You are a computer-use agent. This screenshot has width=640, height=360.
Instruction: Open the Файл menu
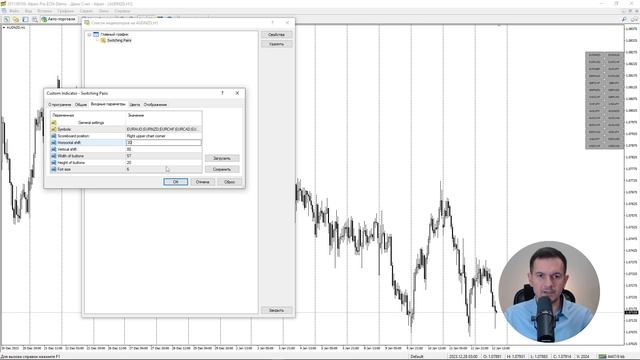[x=14, y=11]
